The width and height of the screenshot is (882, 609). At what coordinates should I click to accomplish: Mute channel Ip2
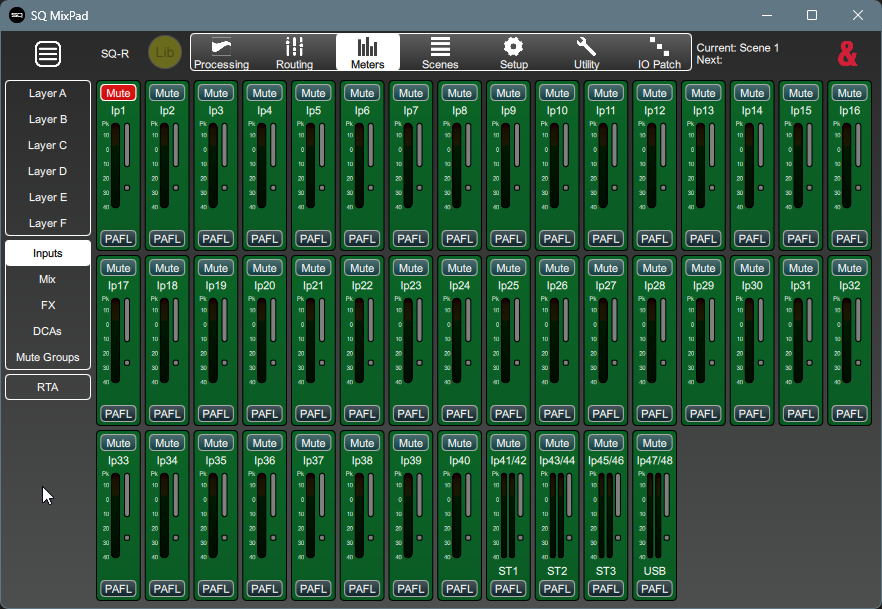click(x=167, y=93)
